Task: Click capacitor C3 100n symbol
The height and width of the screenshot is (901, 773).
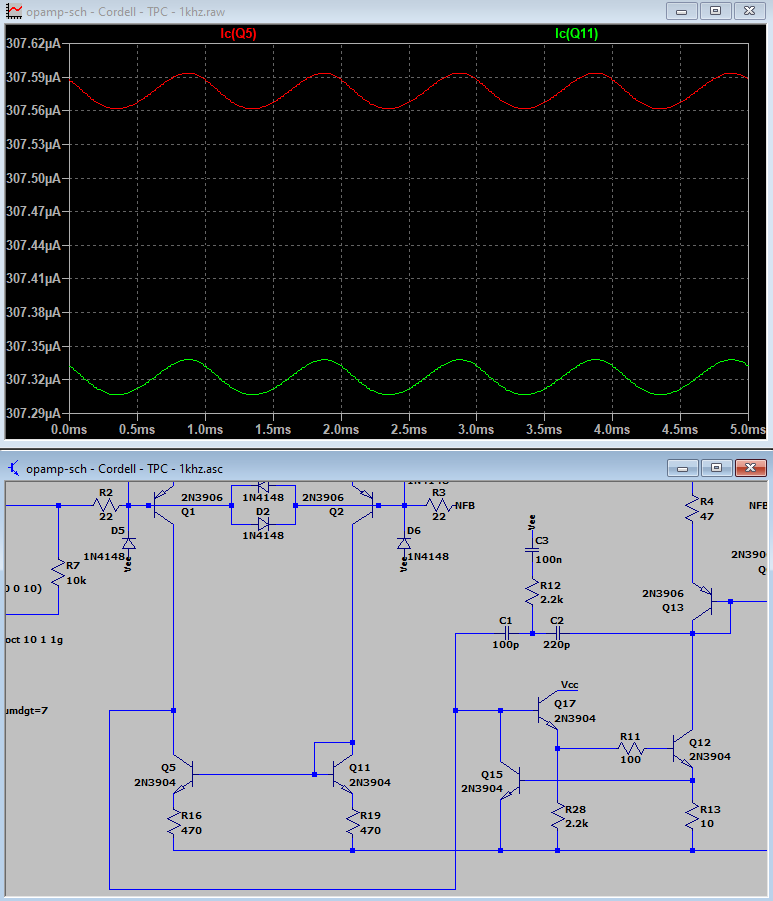Action: coord(532,550)
